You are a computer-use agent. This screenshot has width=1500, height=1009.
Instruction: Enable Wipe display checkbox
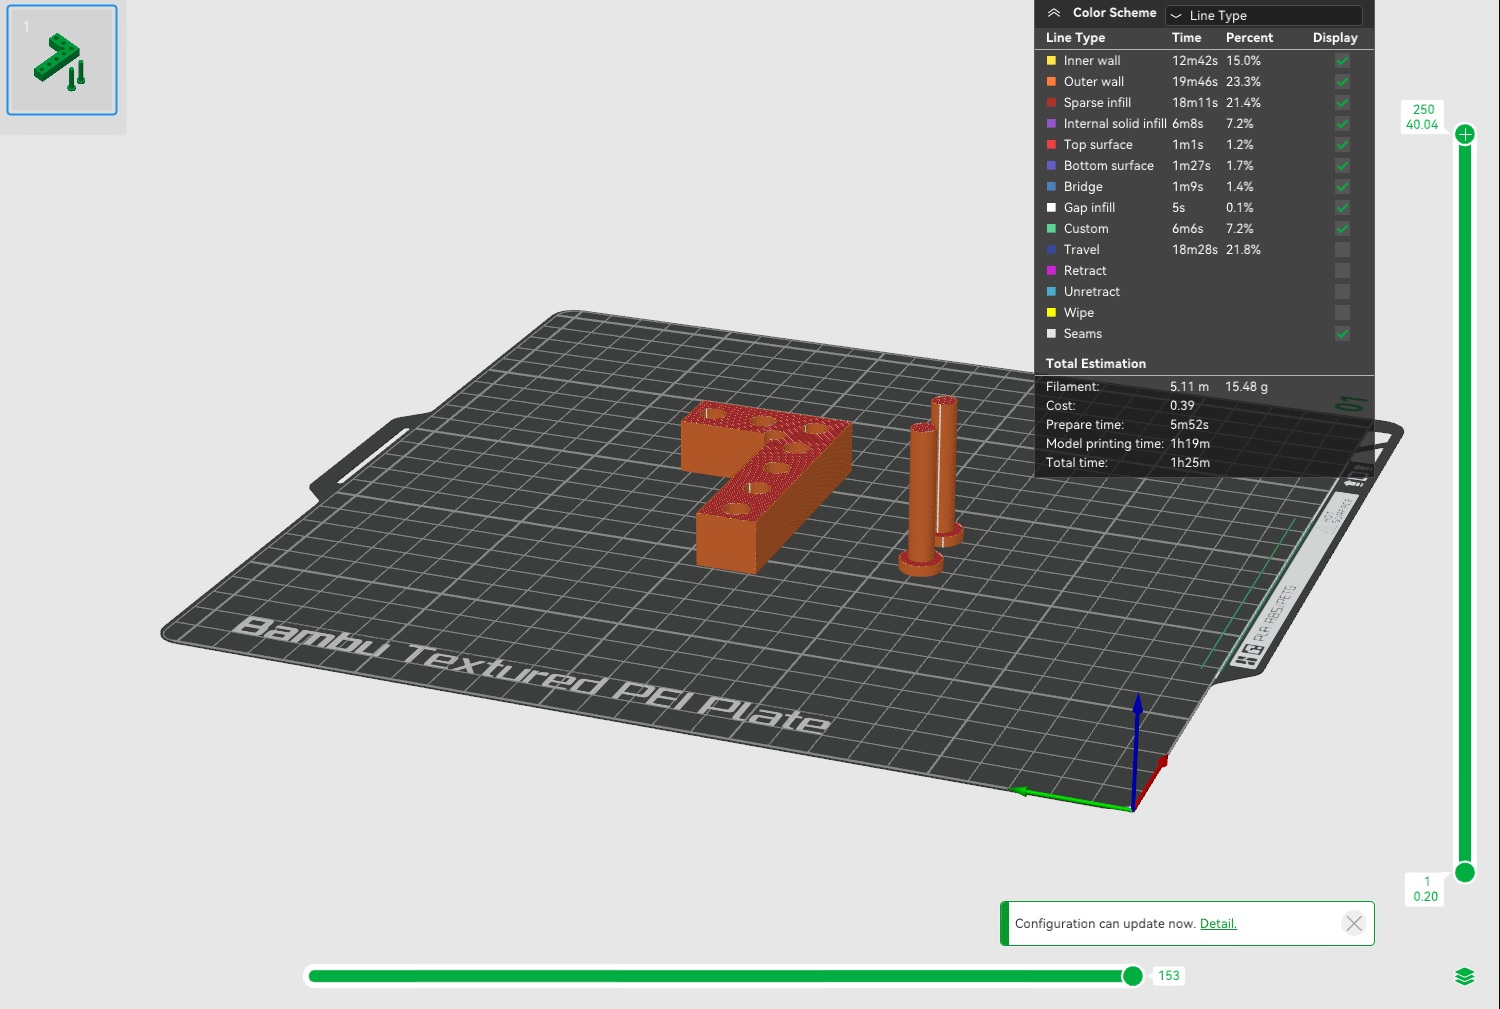pyautogui.click(x=1342, y=313)
